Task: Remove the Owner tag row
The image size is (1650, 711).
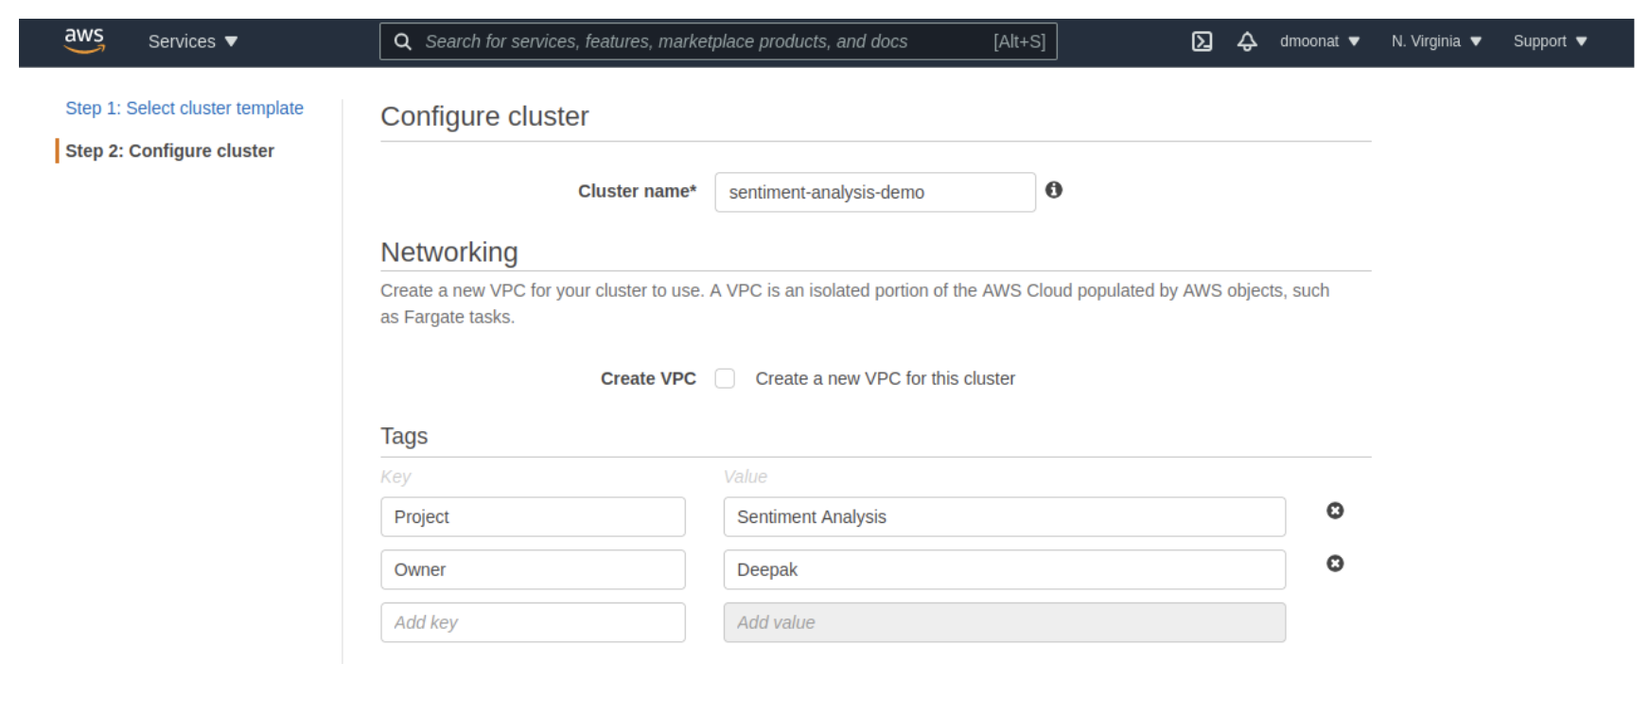Action: pos(1335,564)
